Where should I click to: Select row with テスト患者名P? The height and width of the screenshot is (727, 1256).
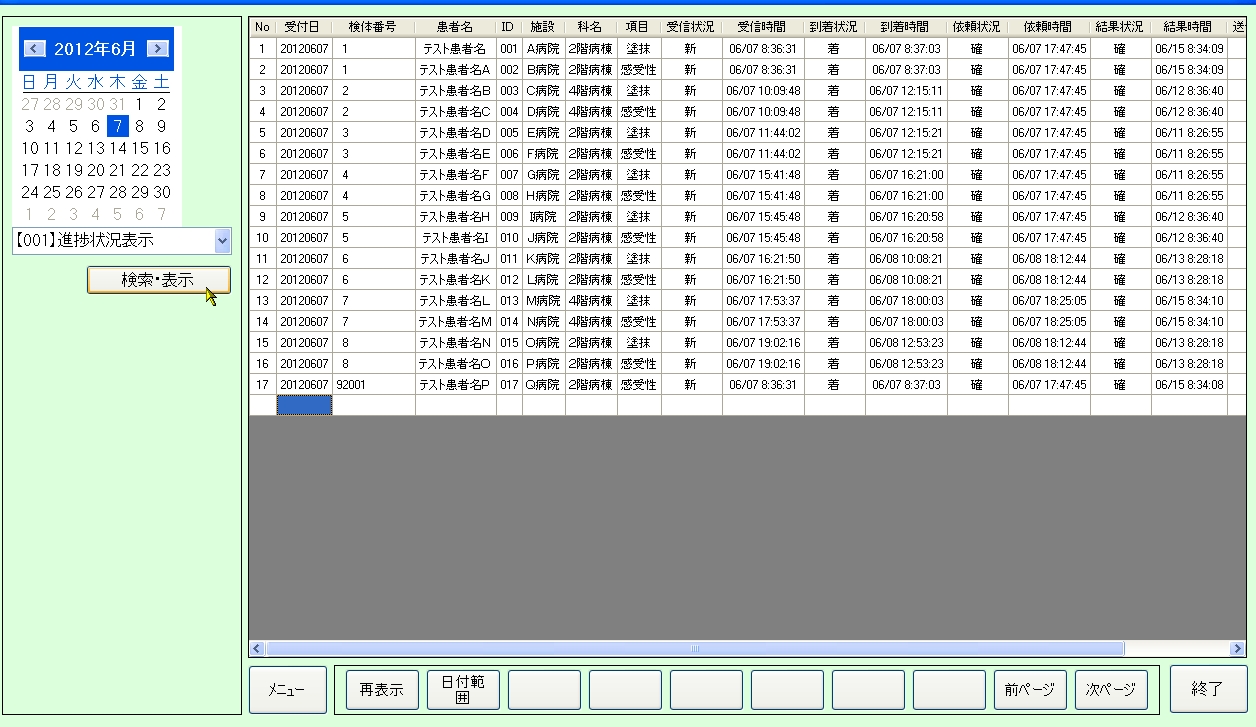455,384
